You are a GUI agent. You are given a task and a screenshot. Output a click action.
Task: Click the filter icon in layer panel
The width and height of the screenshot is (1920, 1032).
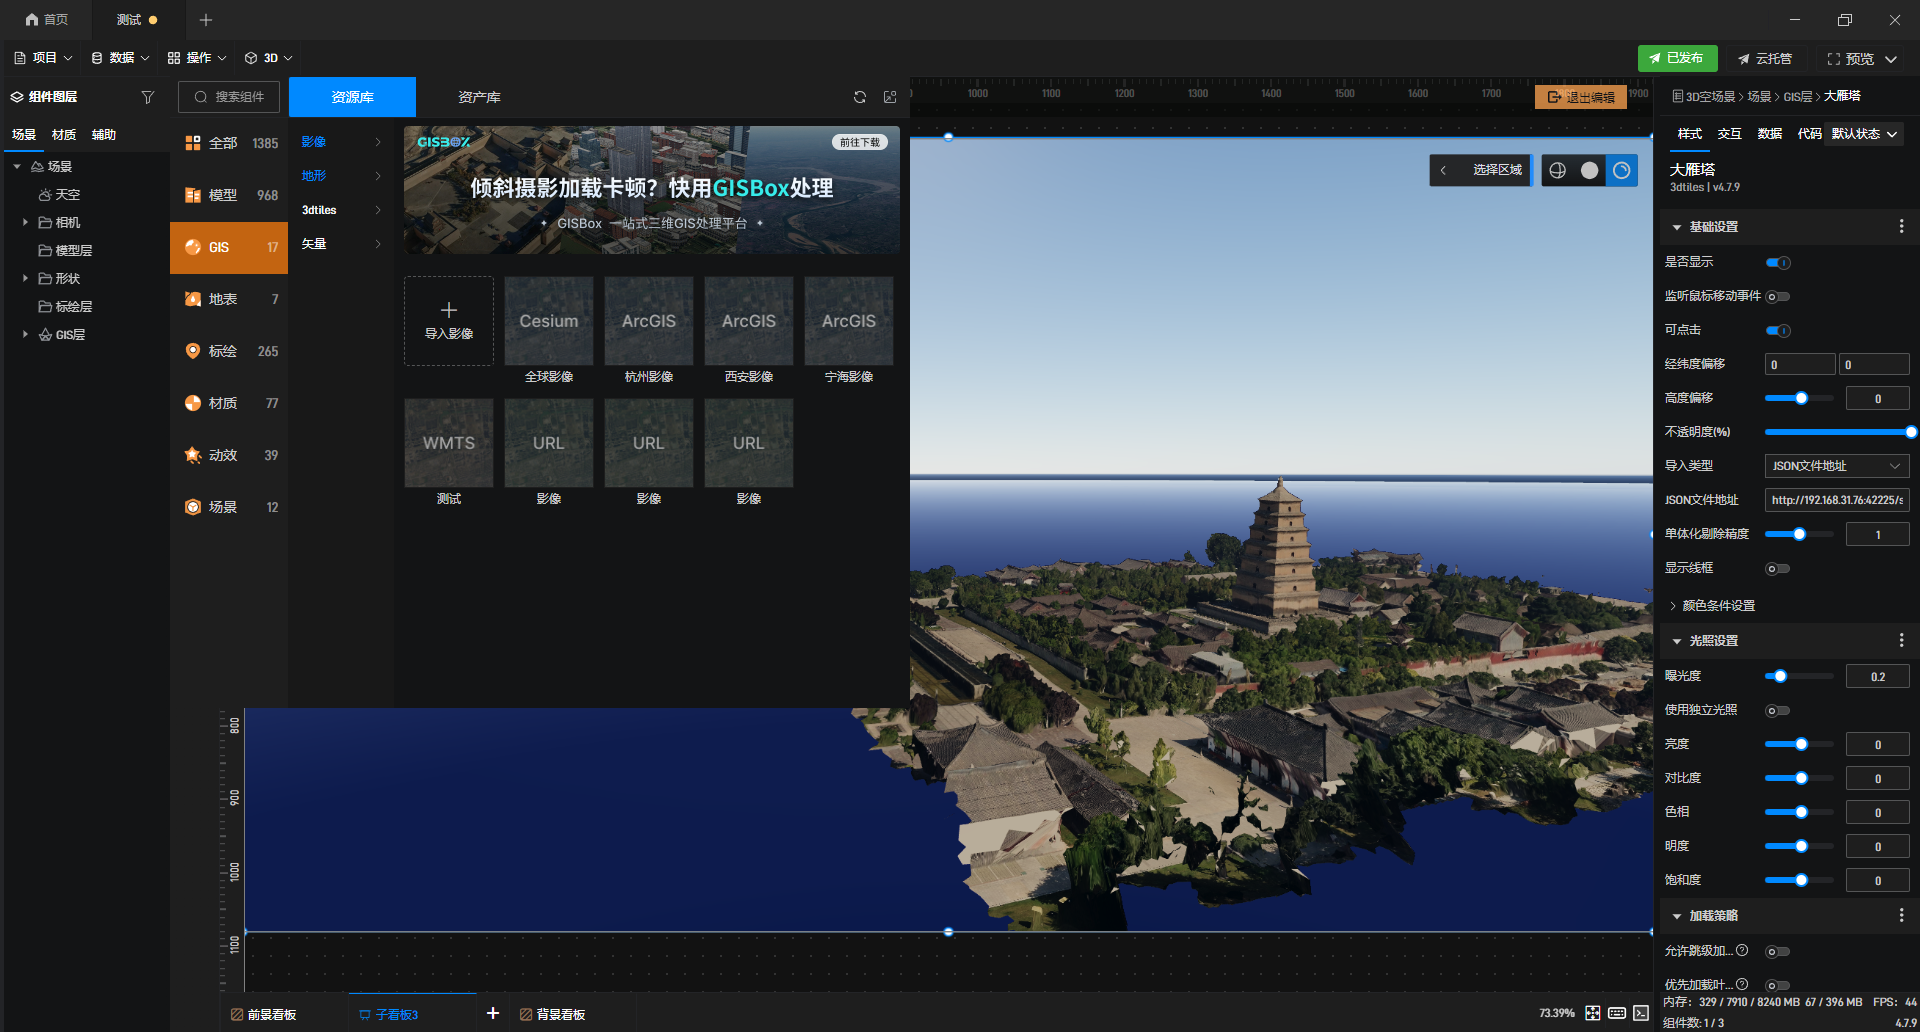148,97
